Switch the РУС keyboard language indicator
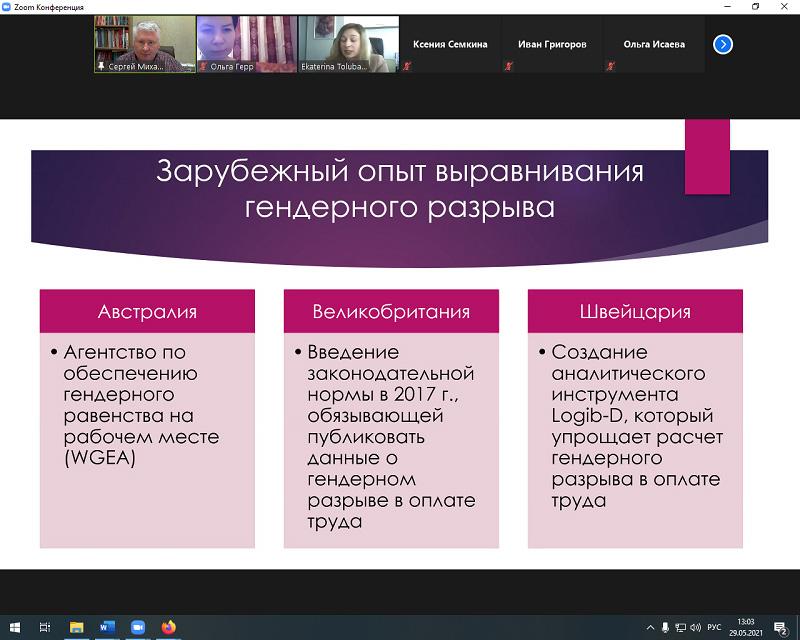 pos(714,627)
